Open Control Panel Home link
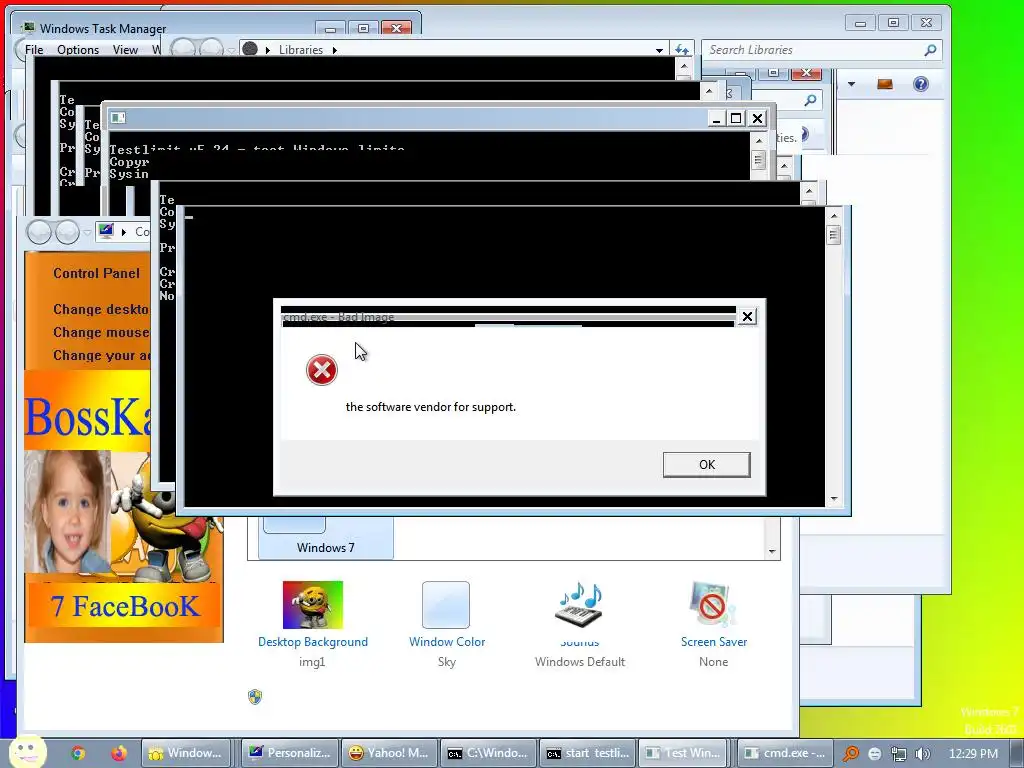This screenshot has height=768, width=1024. click(x=96, y=274)
